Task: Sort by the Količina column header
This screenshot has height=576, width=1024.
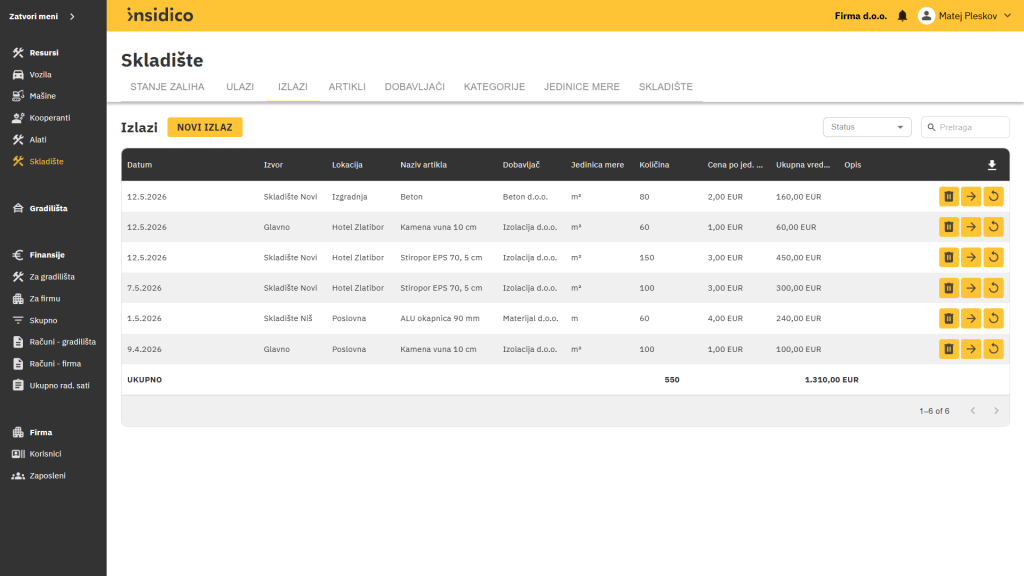Action: 654,165
